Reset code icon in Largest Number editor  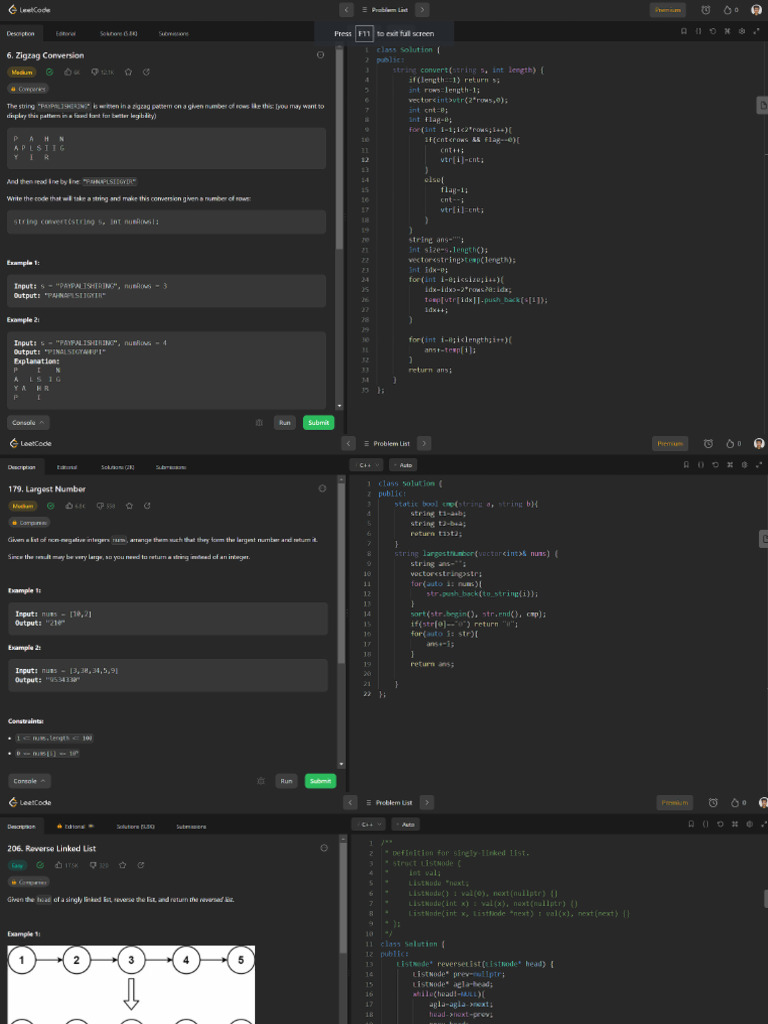(715, 465)
